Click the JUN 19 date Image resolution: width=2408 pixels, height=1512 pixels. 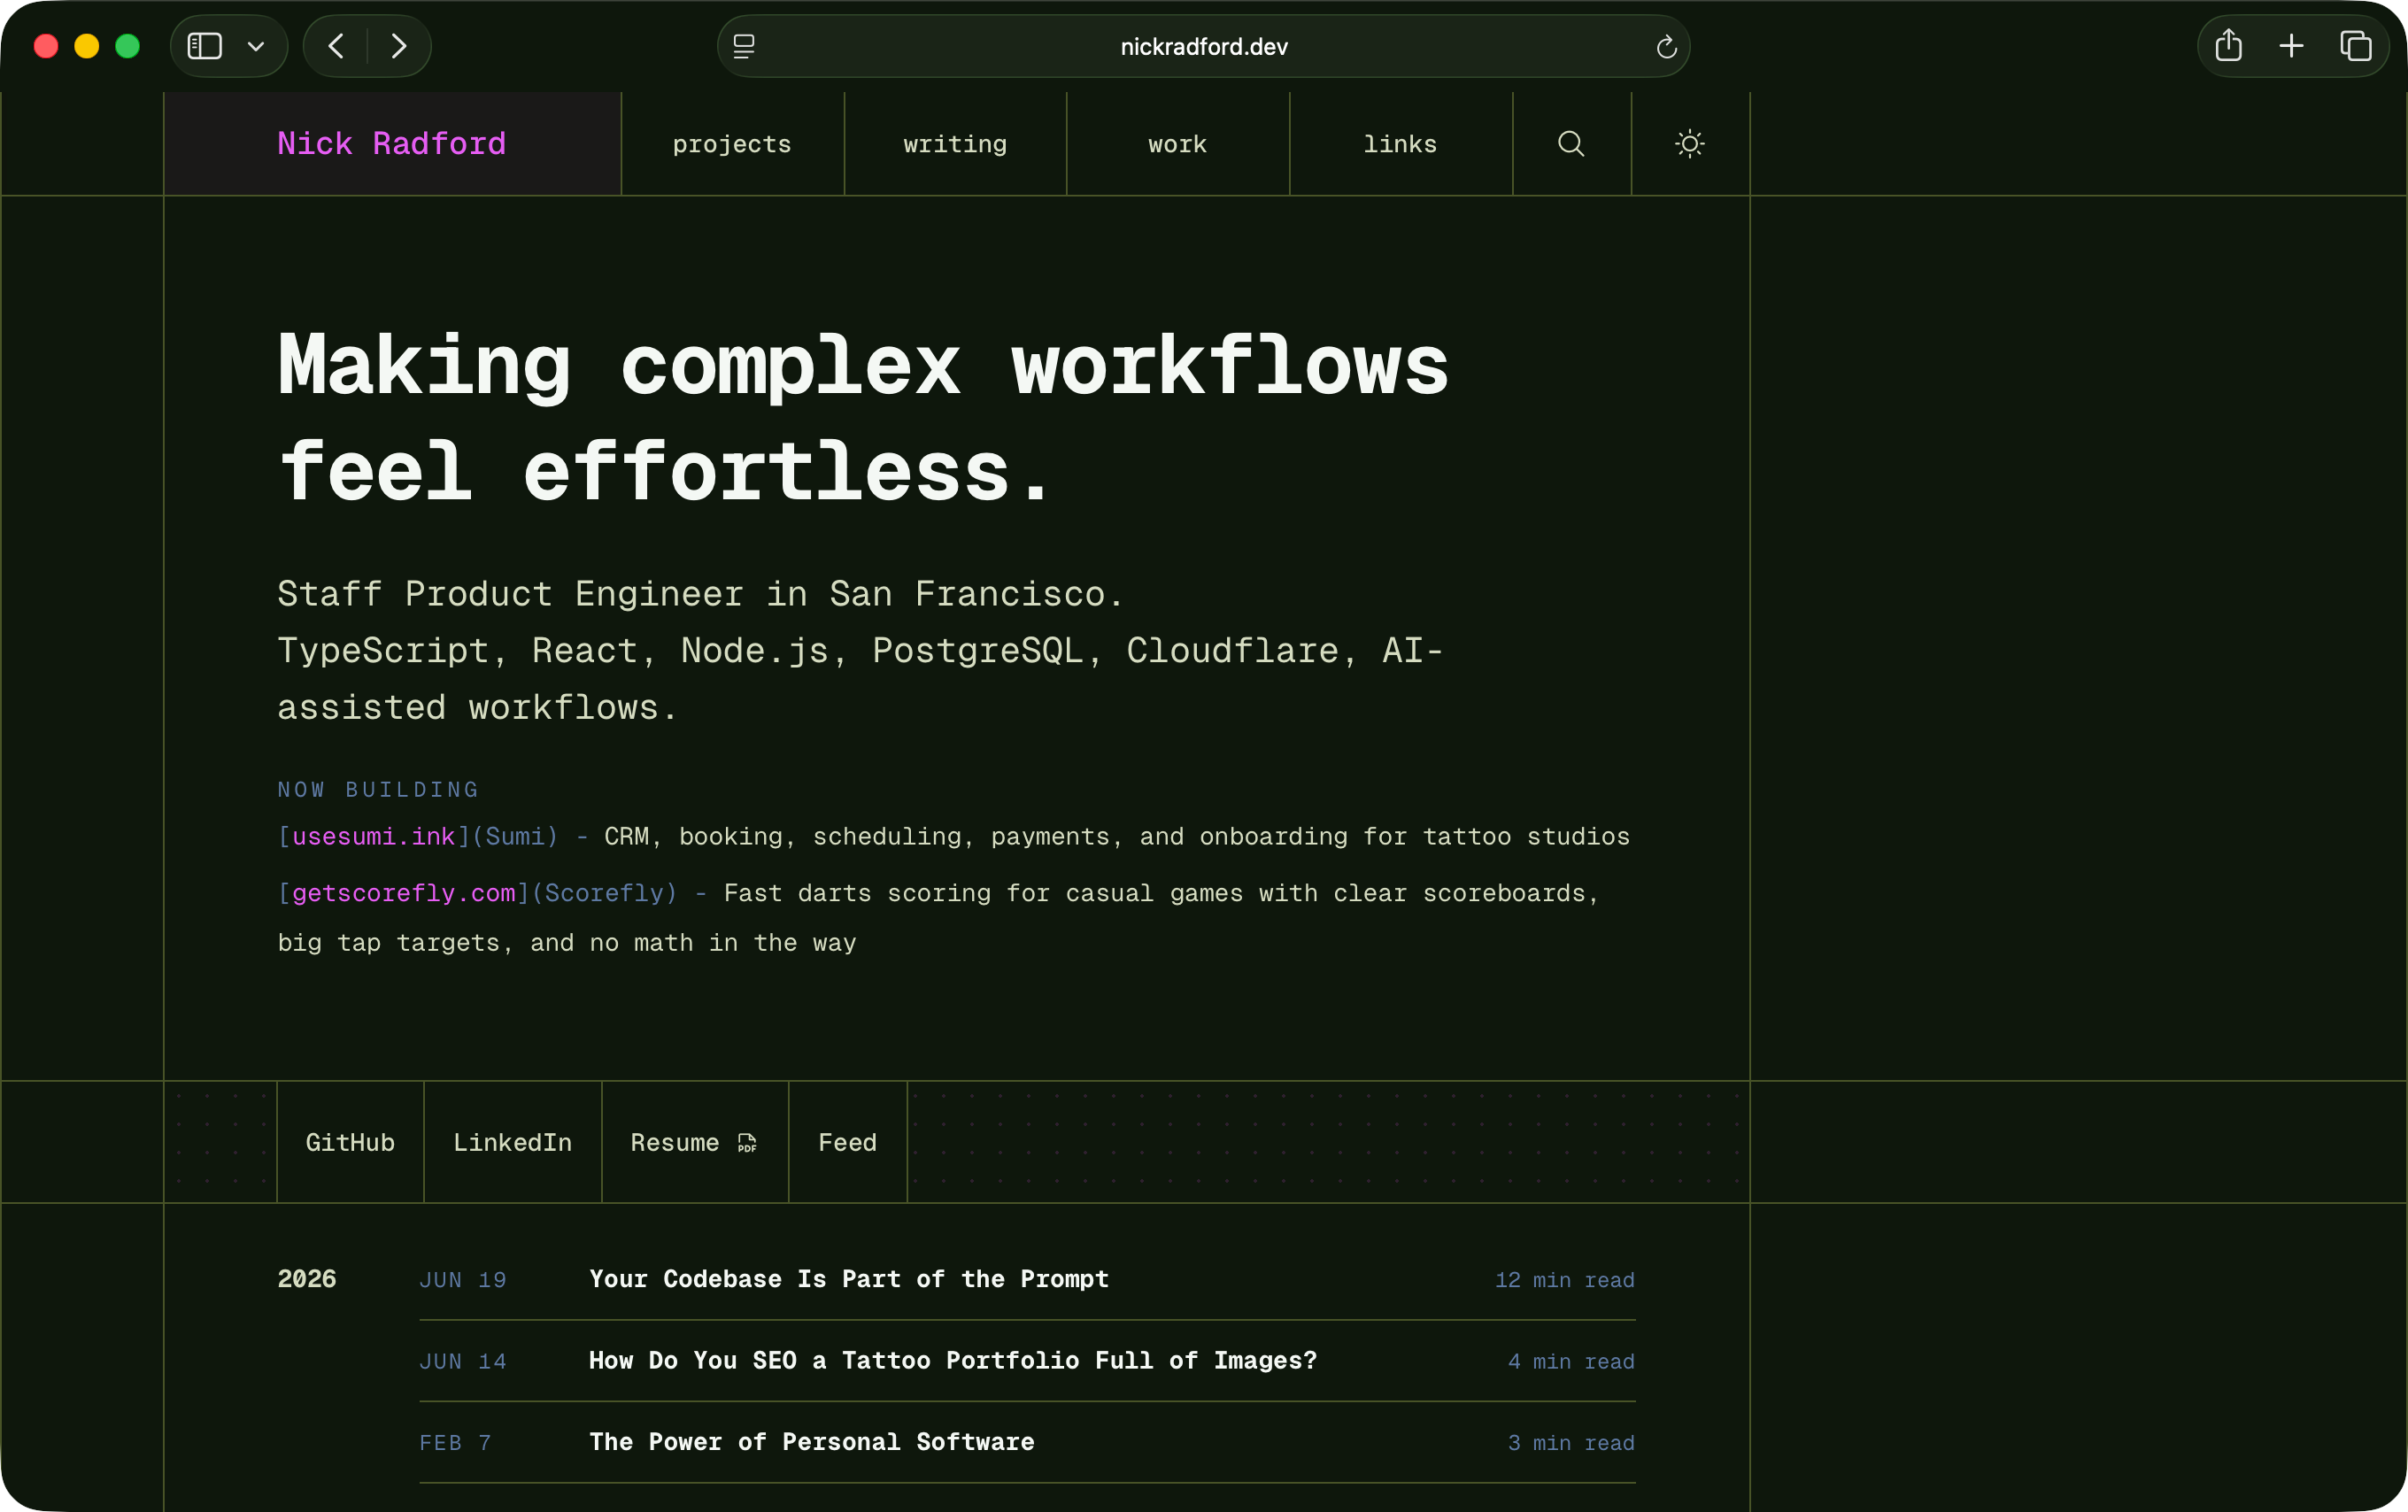(463, 1280)
